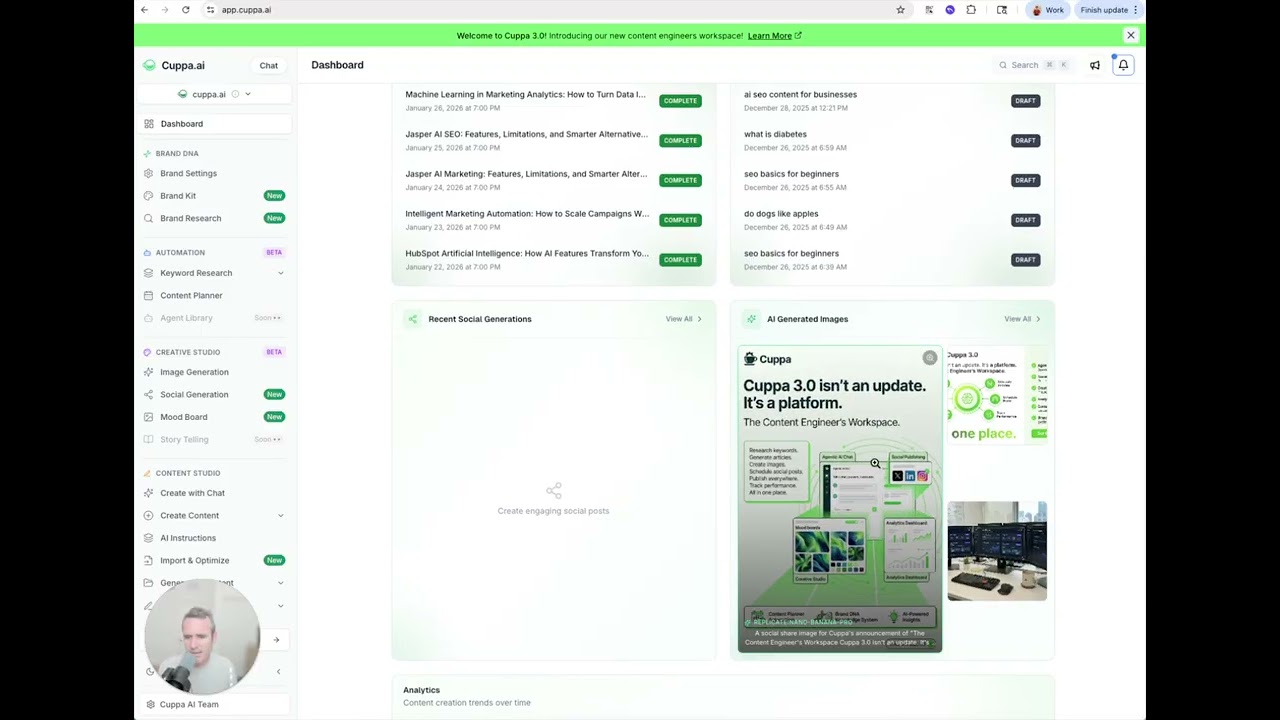The image size is (1280, 720).
Task: Collapse the sidebar with the left chevron
Action: 278,672
